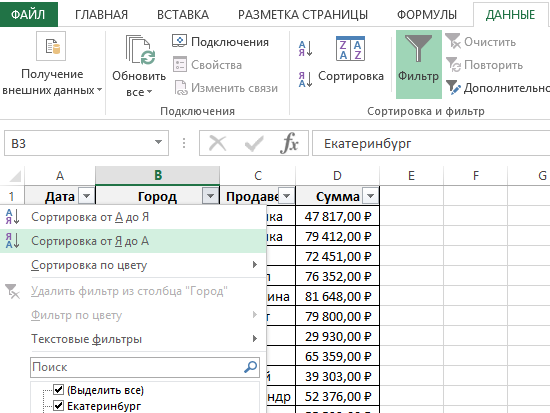Screen dimensions: 550x413
Task: Choose Сортировка от А до Я
Action: coord(133,217)
